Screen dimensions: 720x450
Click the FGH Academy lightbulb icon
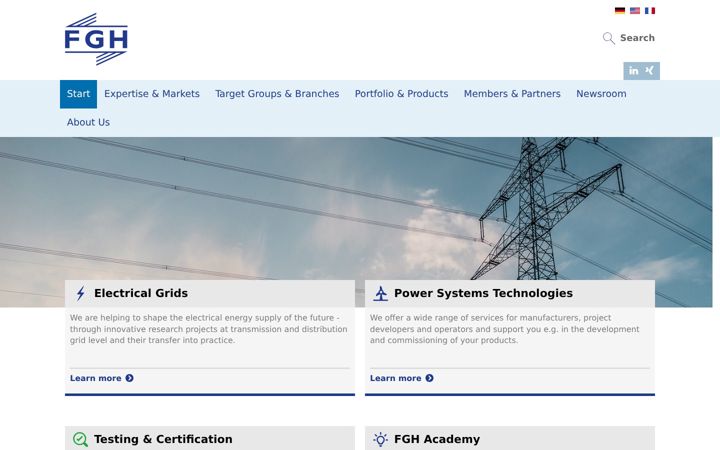point(380,439)
